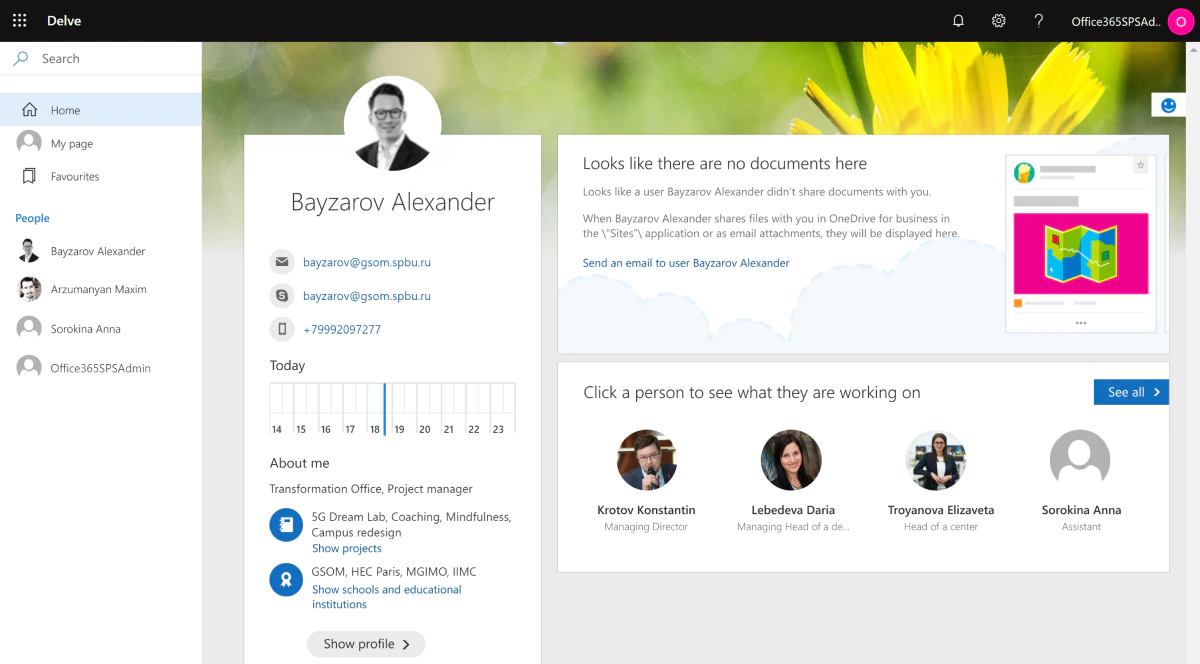Image resolution: width=1200 pixels, height=664 pixels.
Task: Expand the Show profile button
Action: coord(366,644)
